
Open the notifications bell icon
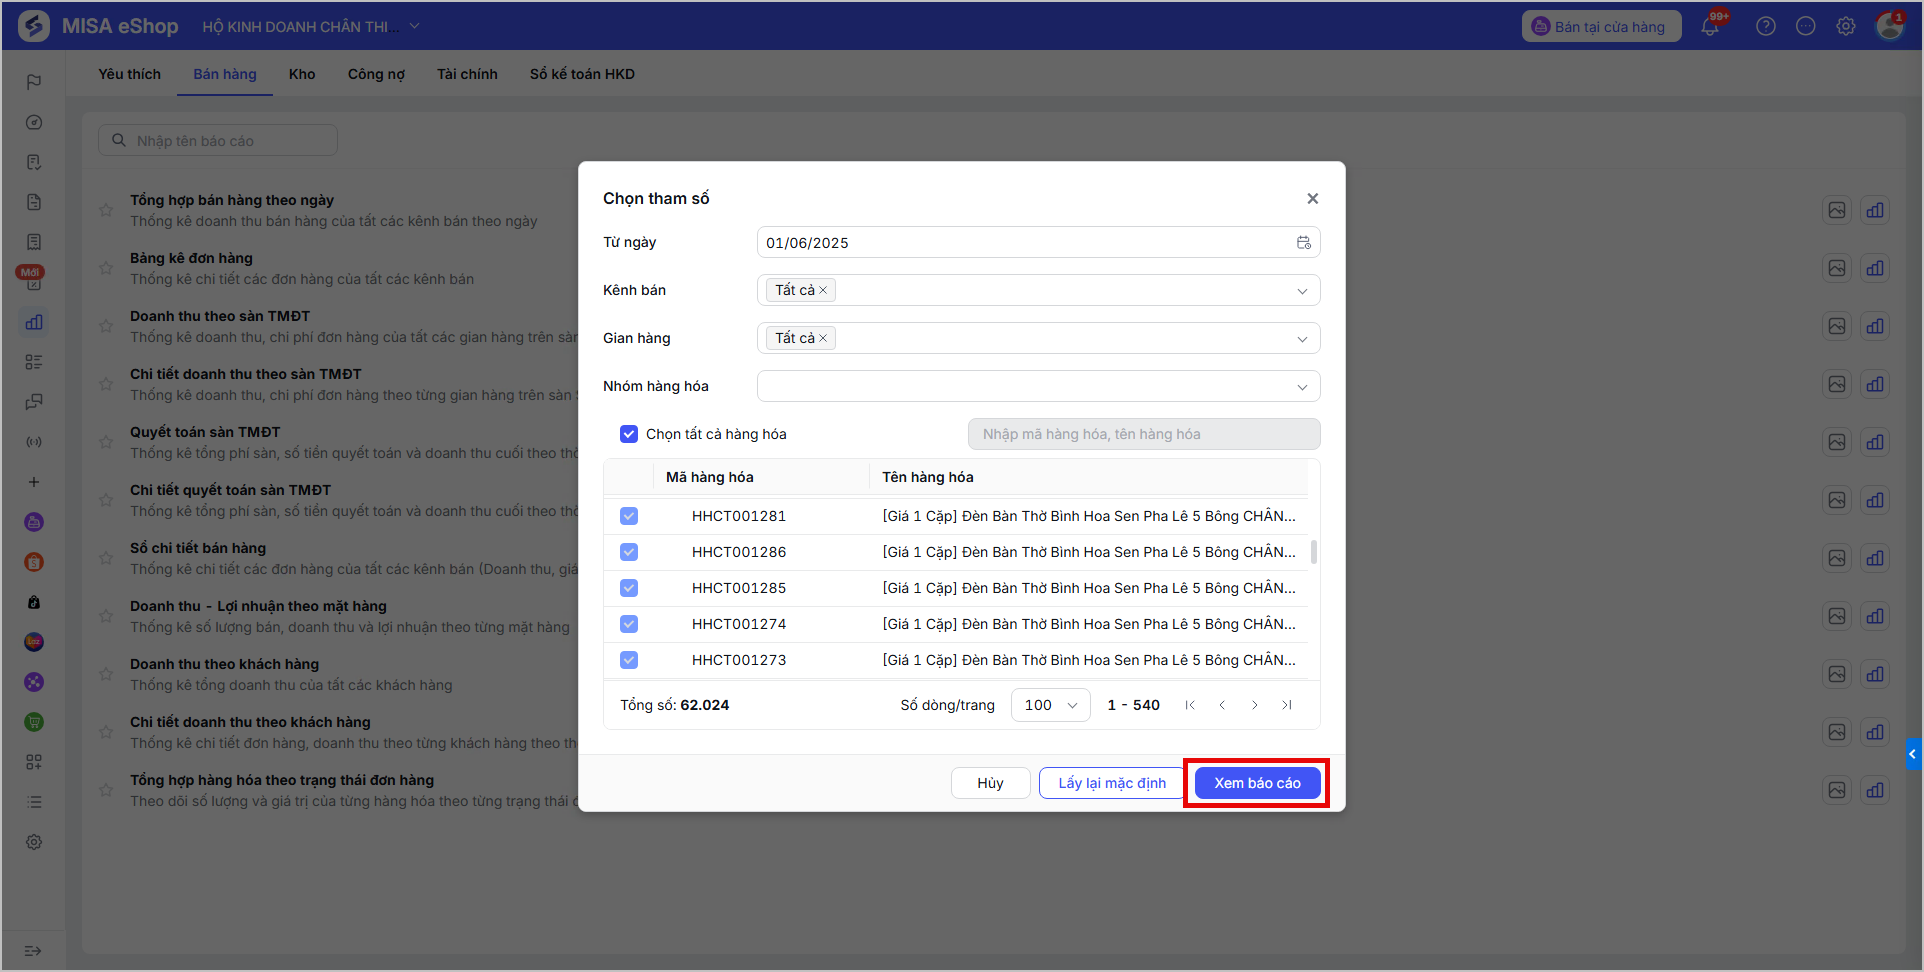(1711, 26)
